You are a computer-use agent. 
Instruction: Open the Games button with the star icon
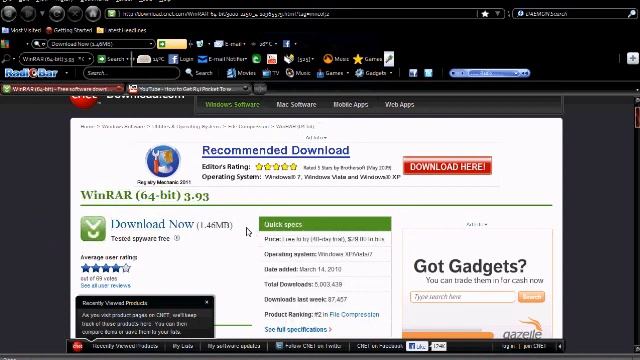(367, 59)
